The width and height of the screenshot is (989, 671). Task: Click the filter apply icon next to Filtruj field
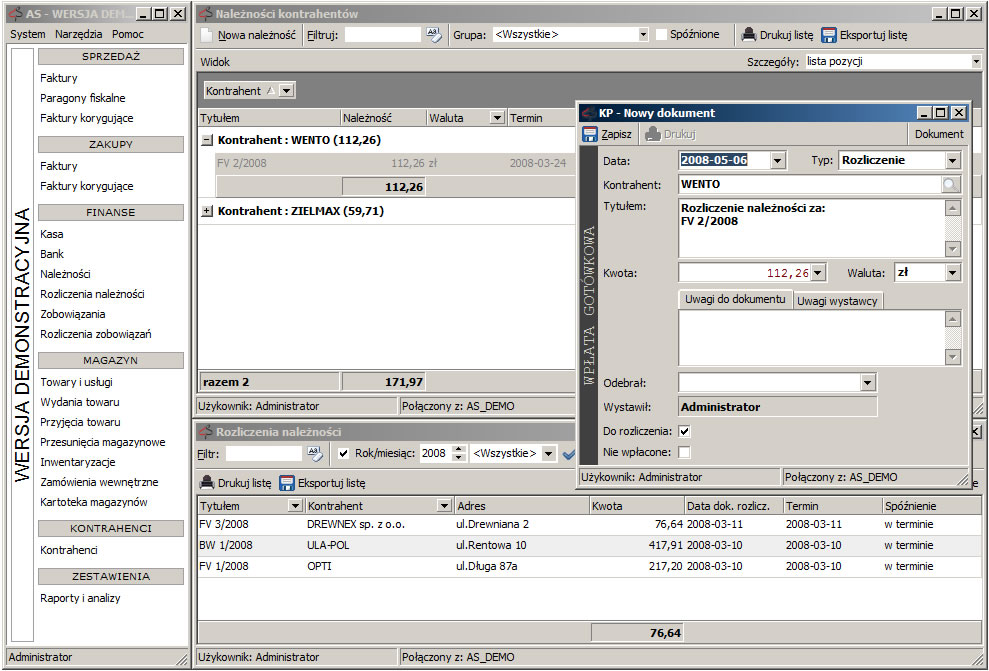(x=434, y=35)
